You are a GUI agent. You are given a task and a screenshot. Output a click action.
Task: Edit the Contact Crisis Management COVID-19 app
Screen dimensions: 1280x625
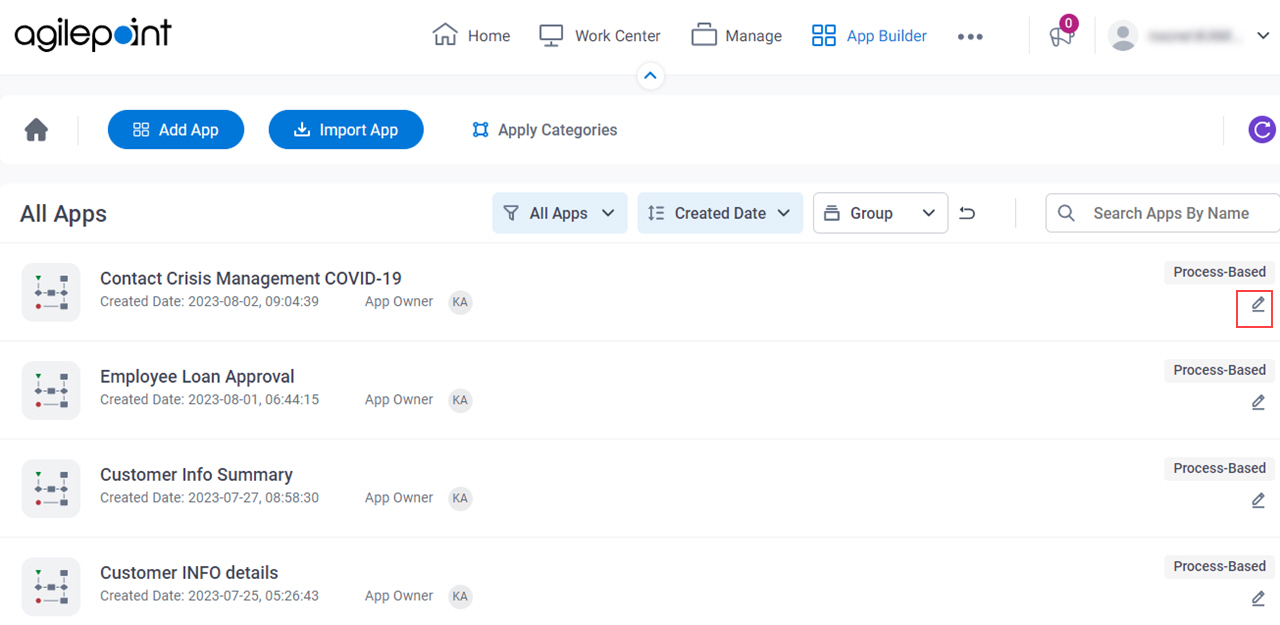[x=1258, y=305]
